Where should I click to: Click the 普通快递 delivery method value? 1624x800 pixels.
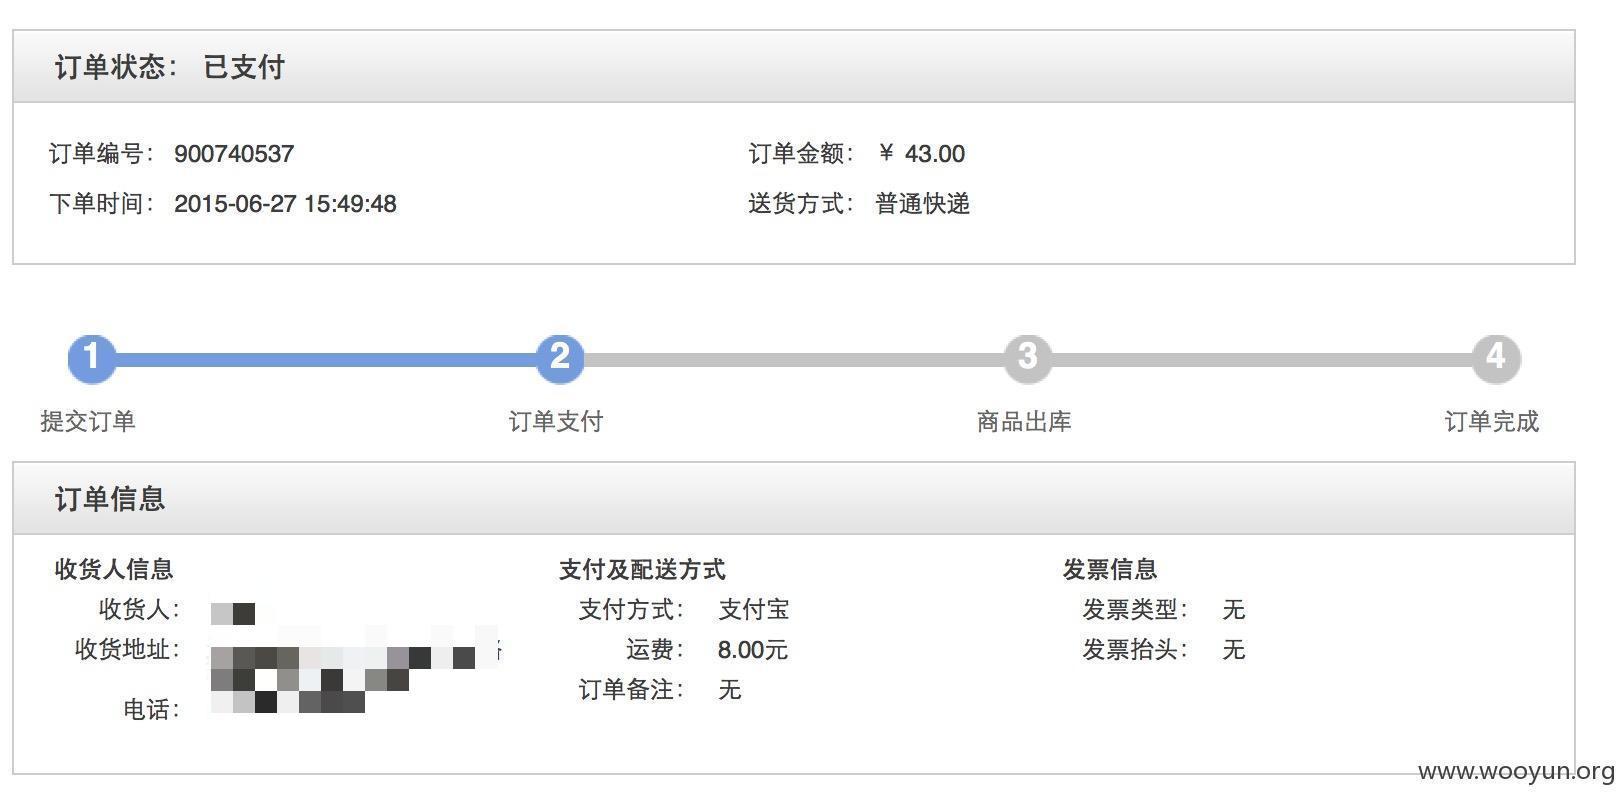922,204
